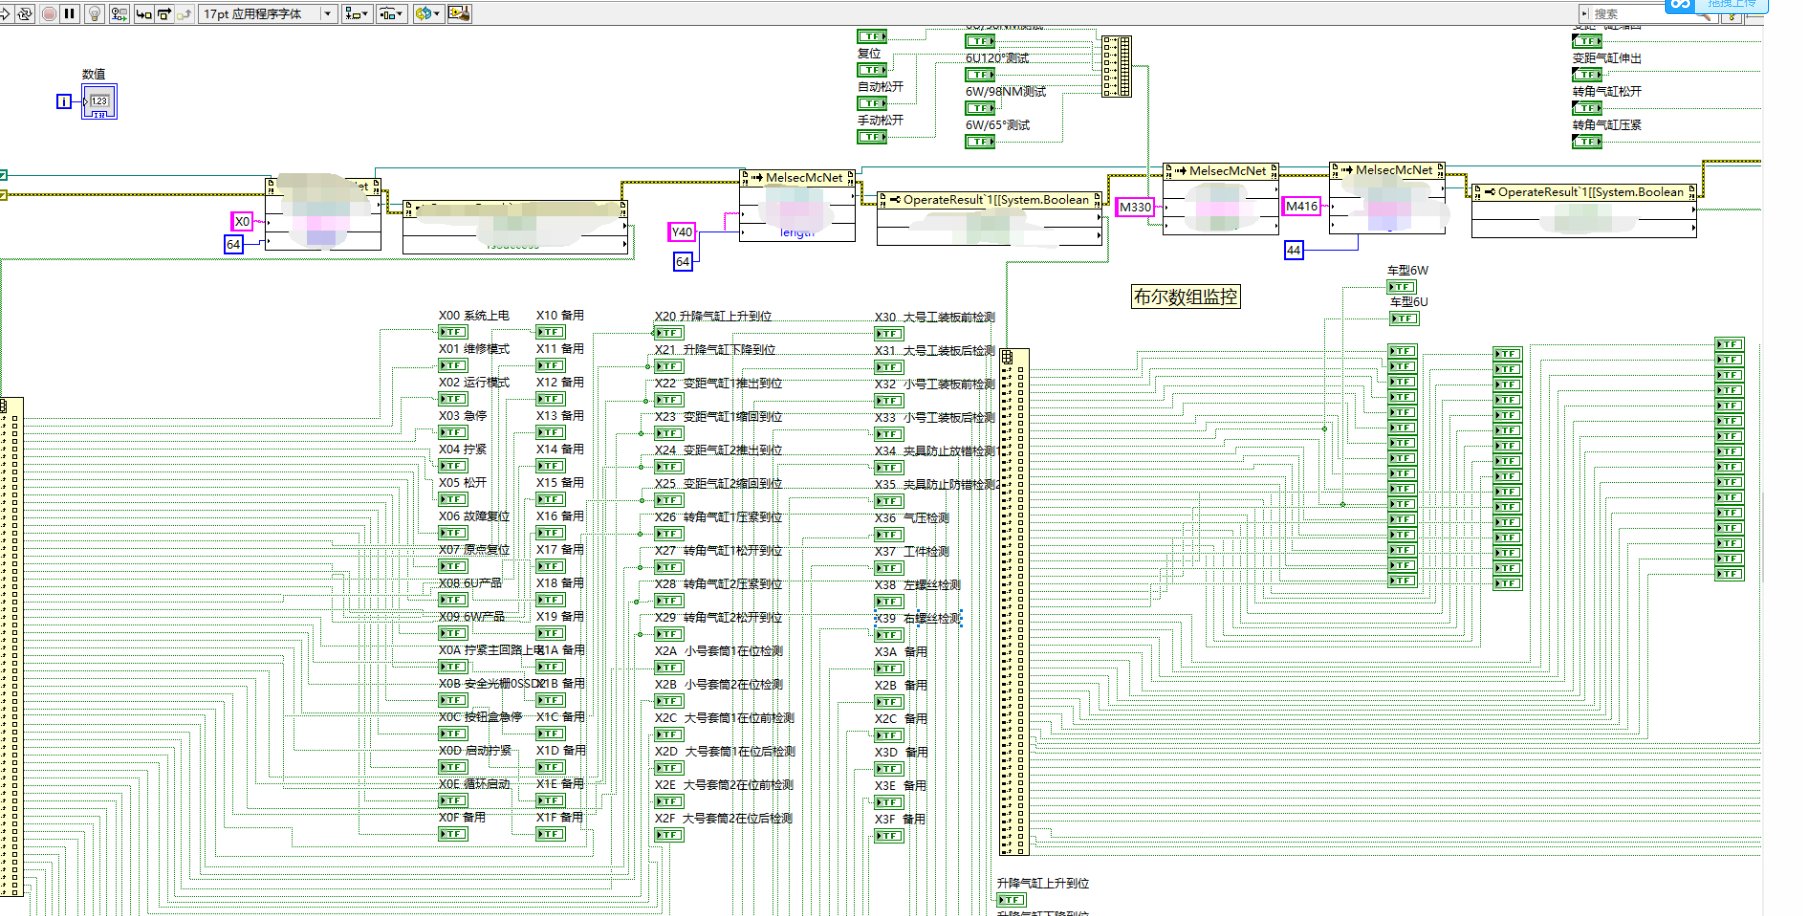Viewport: 1803px width, 916px height.
Task: Open the Reorder objects dropdown
Action: click(x=428, y=14)
